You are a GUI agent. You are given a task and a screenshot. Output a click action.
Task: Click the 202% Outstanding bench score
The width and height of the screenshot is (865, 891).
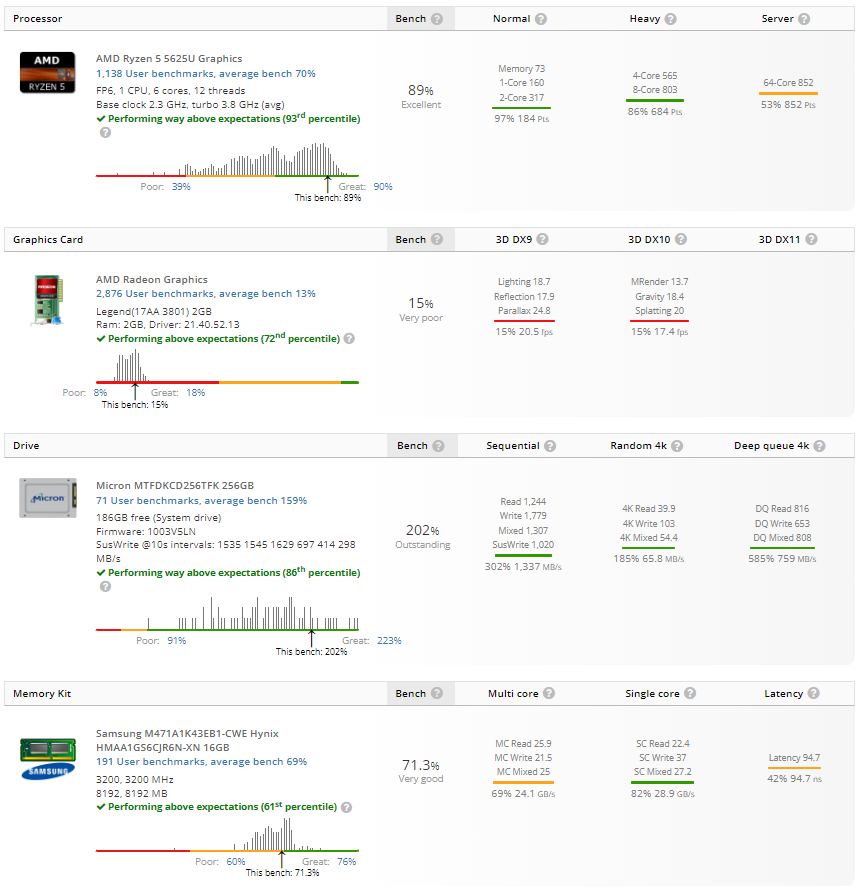[423, 536]
